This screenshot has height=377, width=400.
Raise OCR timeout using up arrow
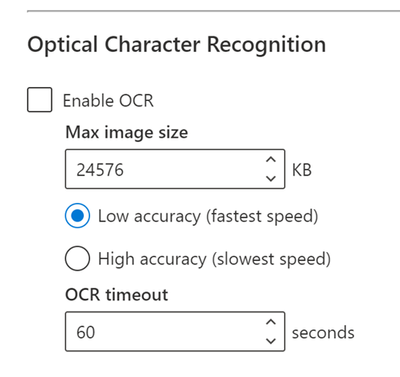271,322
